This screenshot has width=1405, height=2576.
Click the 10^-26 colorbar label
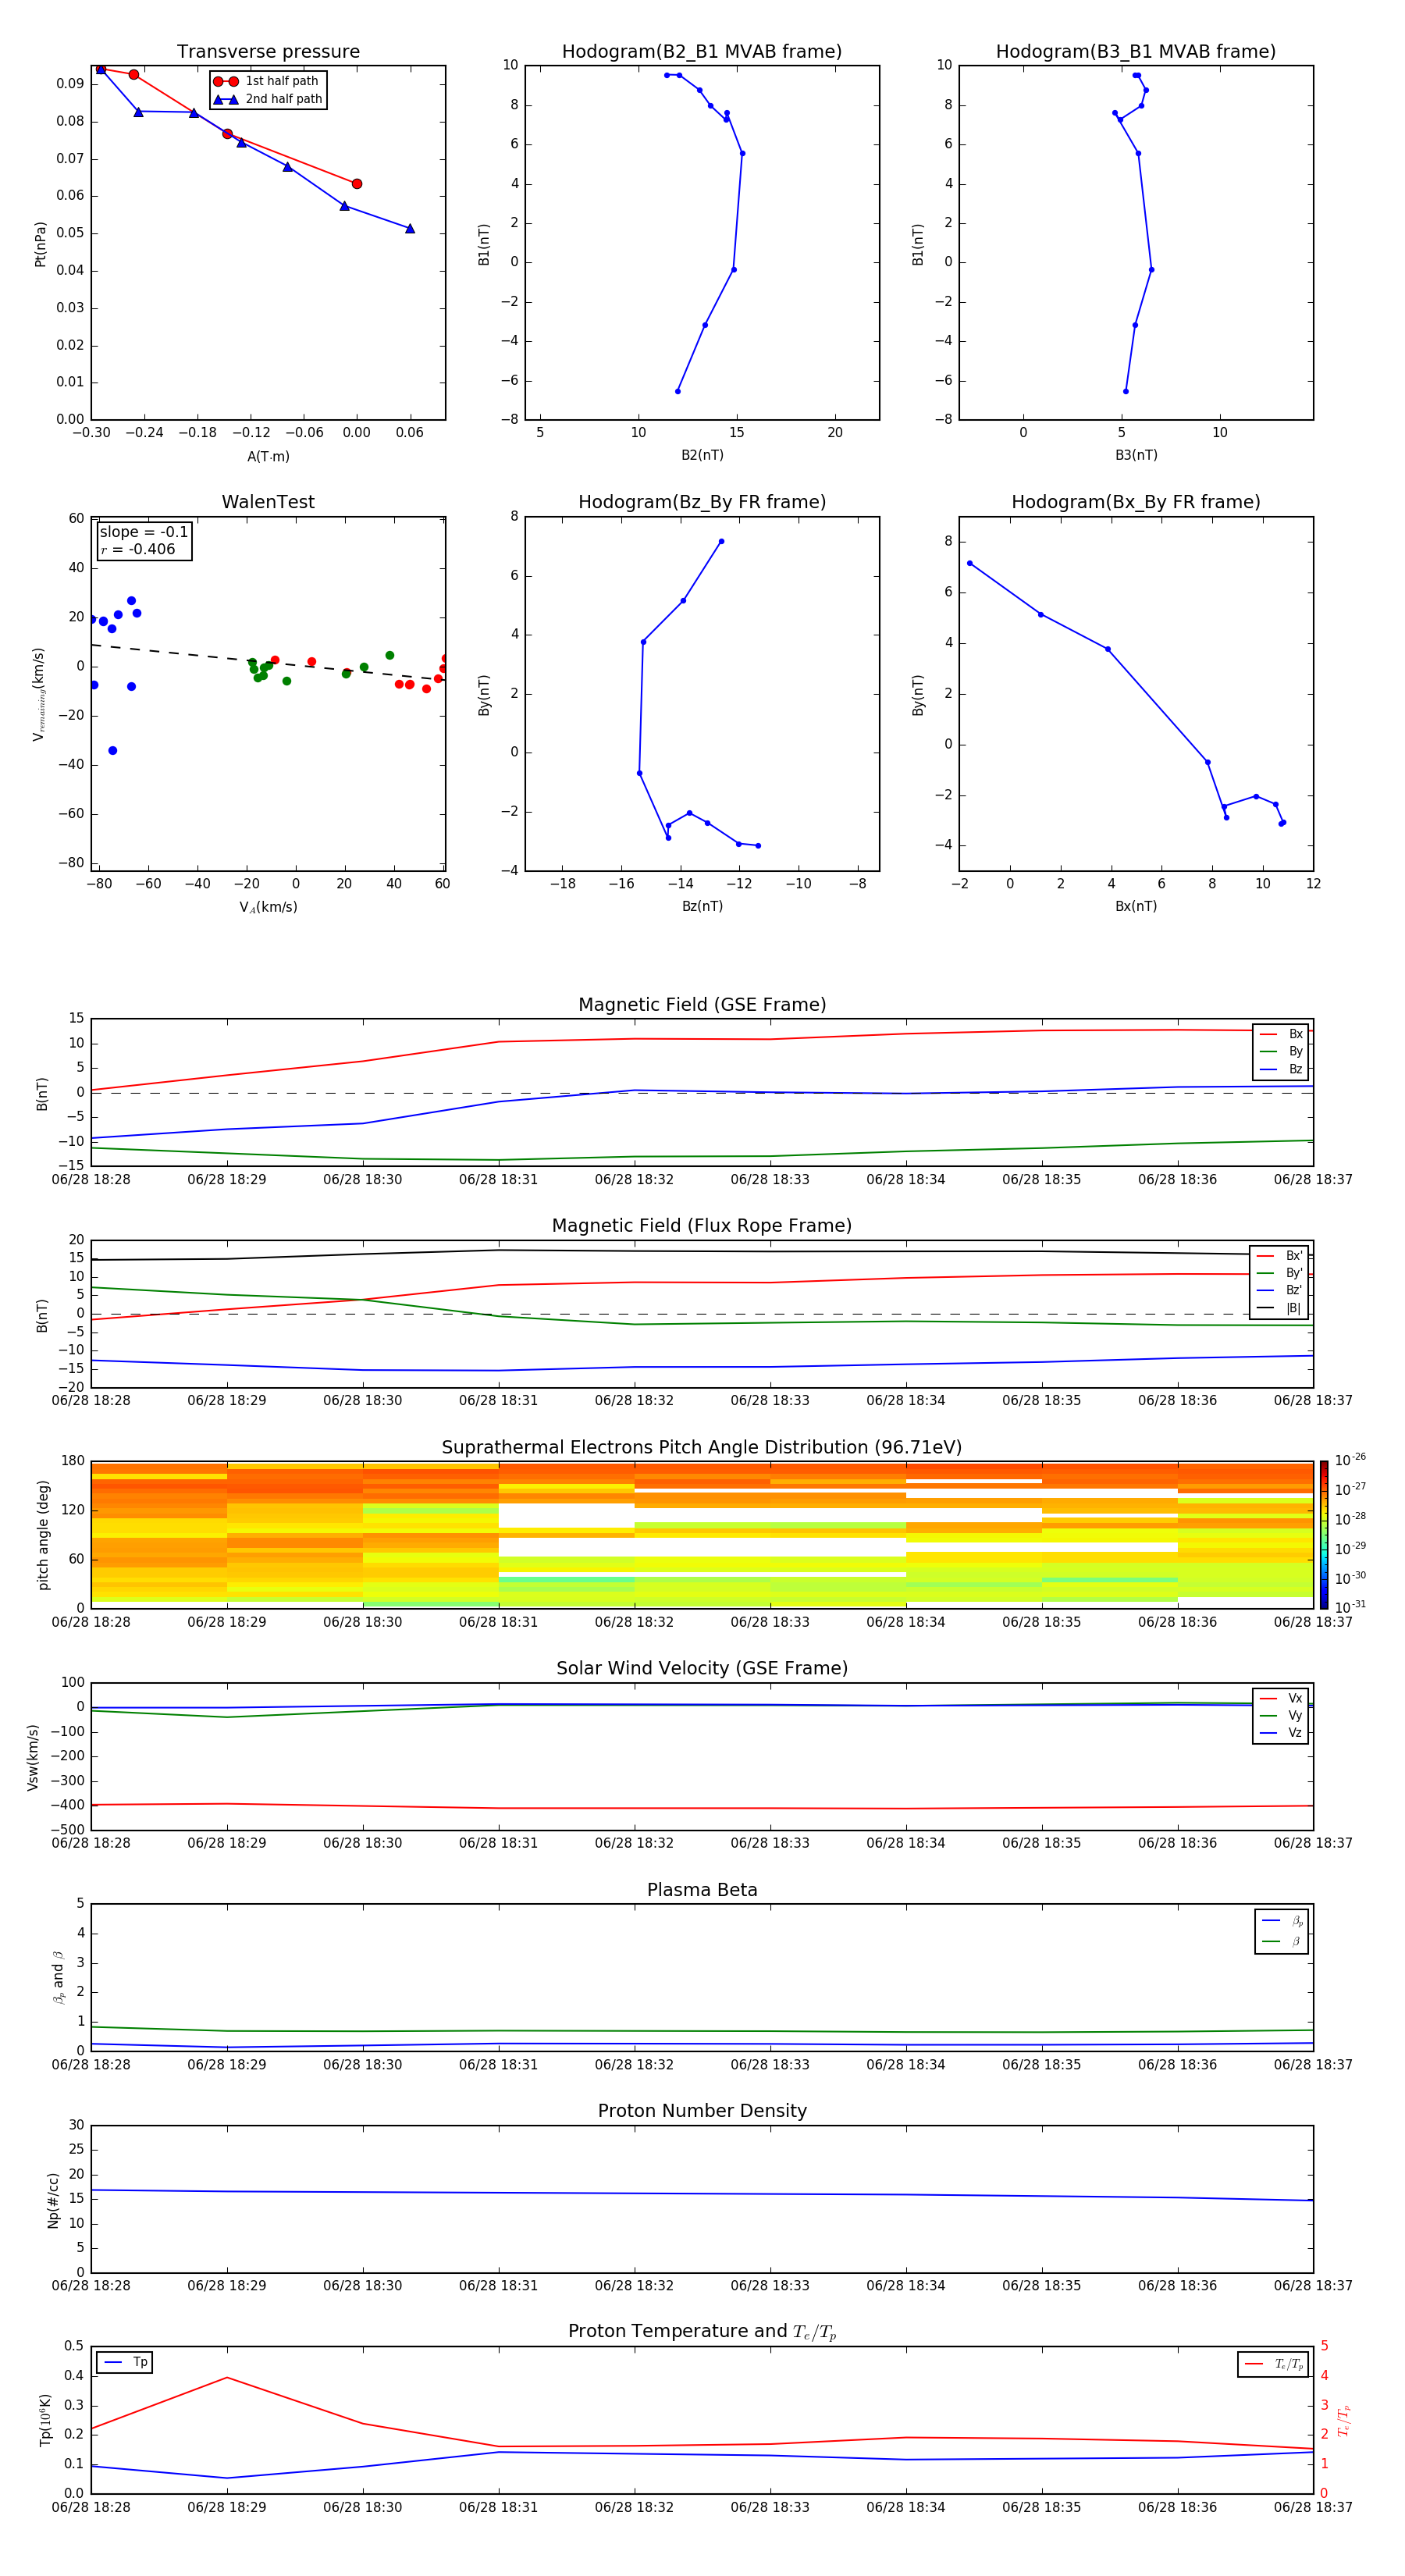(1350, 1460)
